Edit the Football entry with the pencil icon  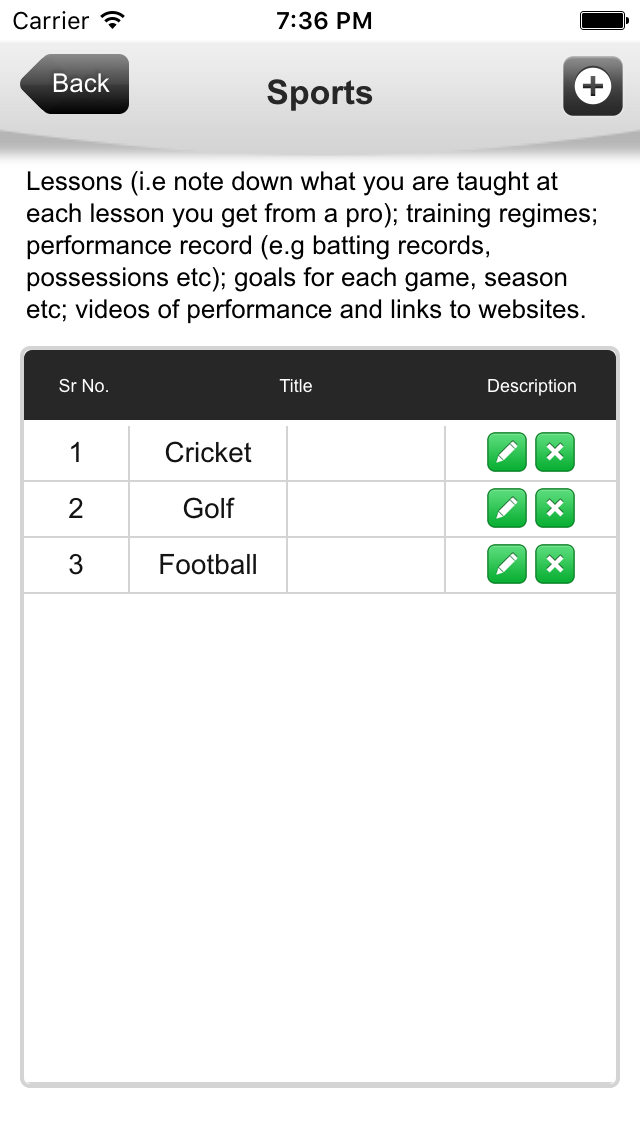point(507,564)
